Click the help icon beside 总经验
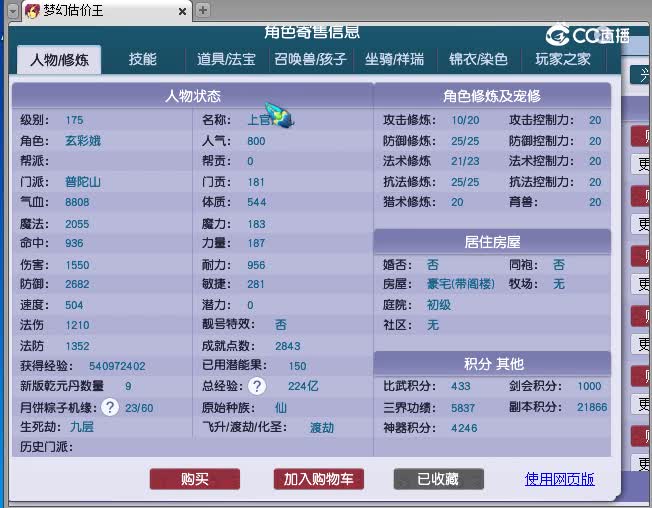 click(x=257, y=386)
